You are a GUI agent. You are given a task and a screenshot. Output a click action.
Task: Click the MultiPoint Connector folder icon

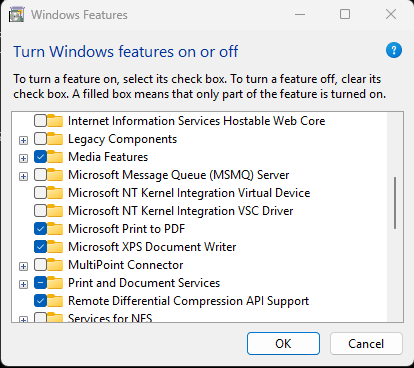pyautogui.click(x=55, y=265)
